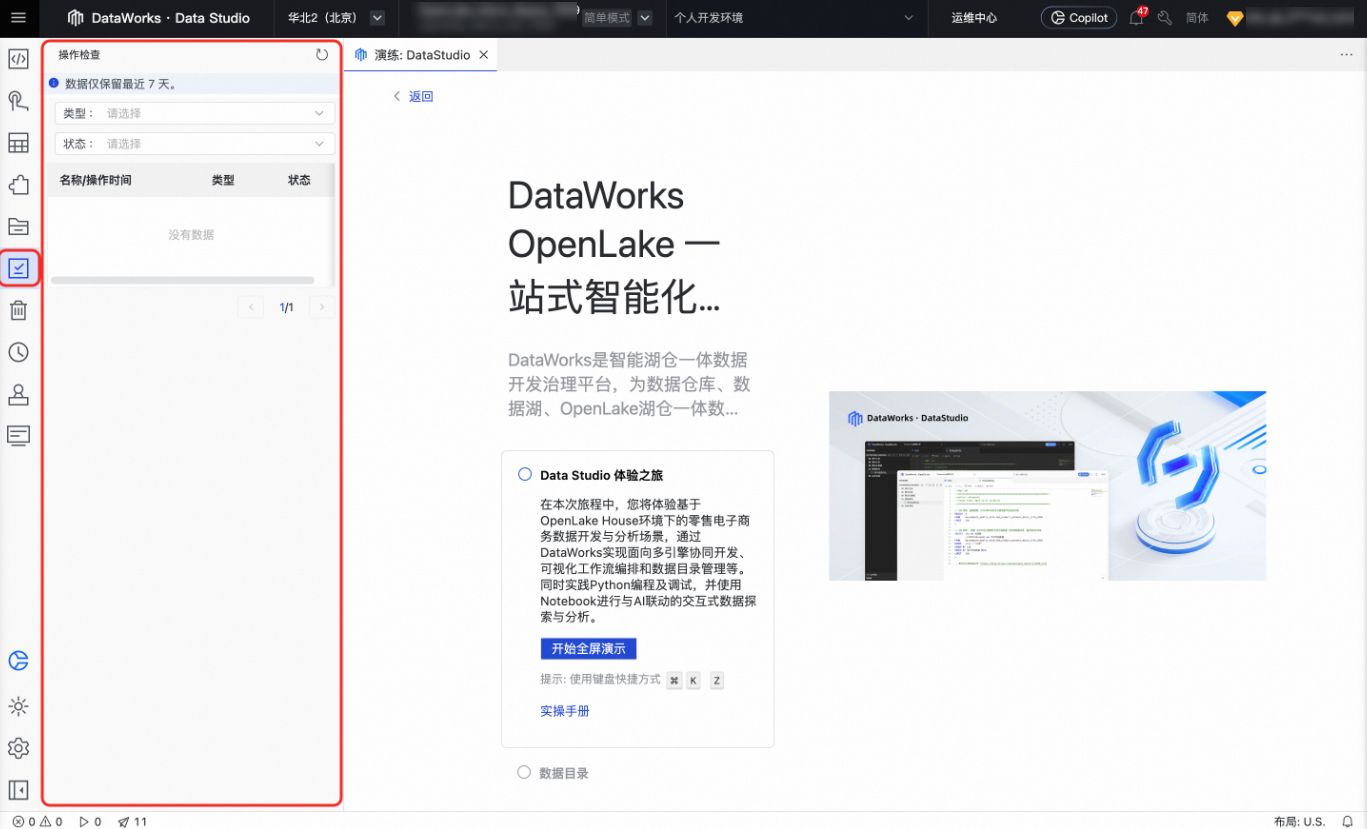This screenshot has height=829, width=1367.
Task: Refresh the 操作检查 panel
Action: (x=322, y=55)
